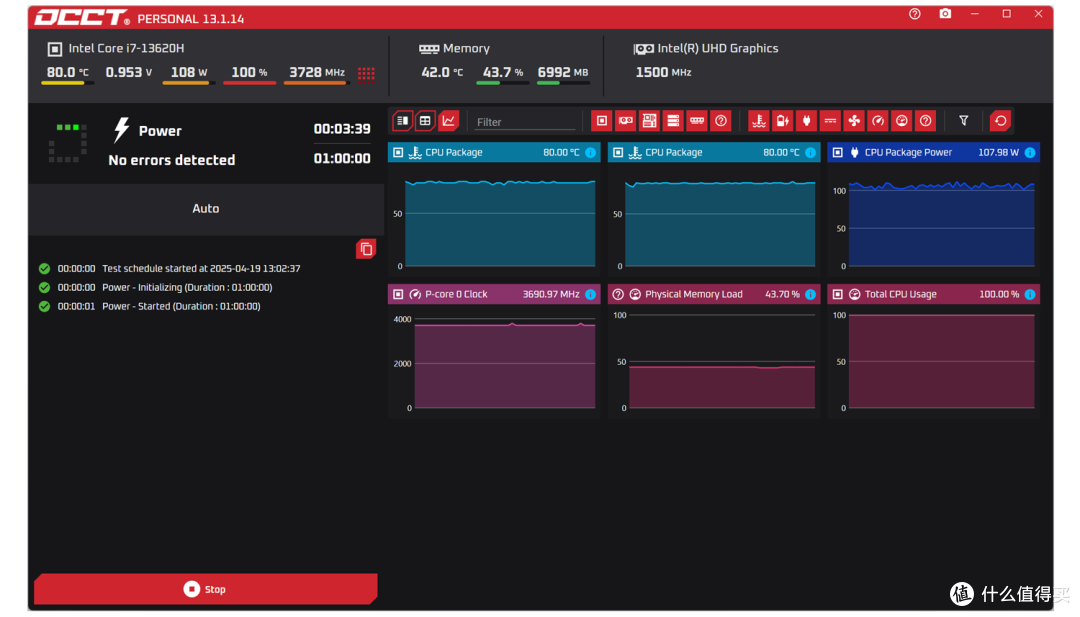
Task: Click the 0.953 V voltage reading
Action: (x=129, y=72)
